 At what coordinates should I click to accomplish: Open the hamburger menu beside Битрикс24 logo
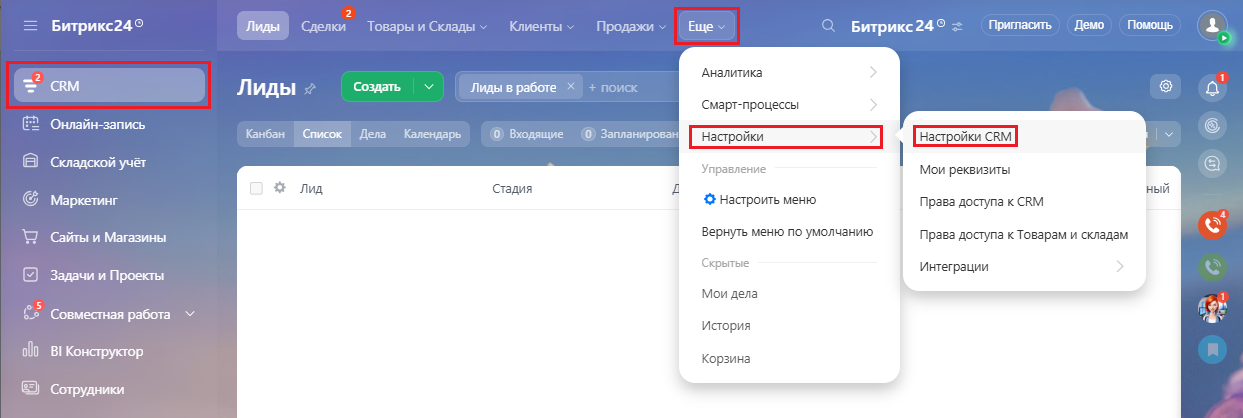[x=30, y=24]
